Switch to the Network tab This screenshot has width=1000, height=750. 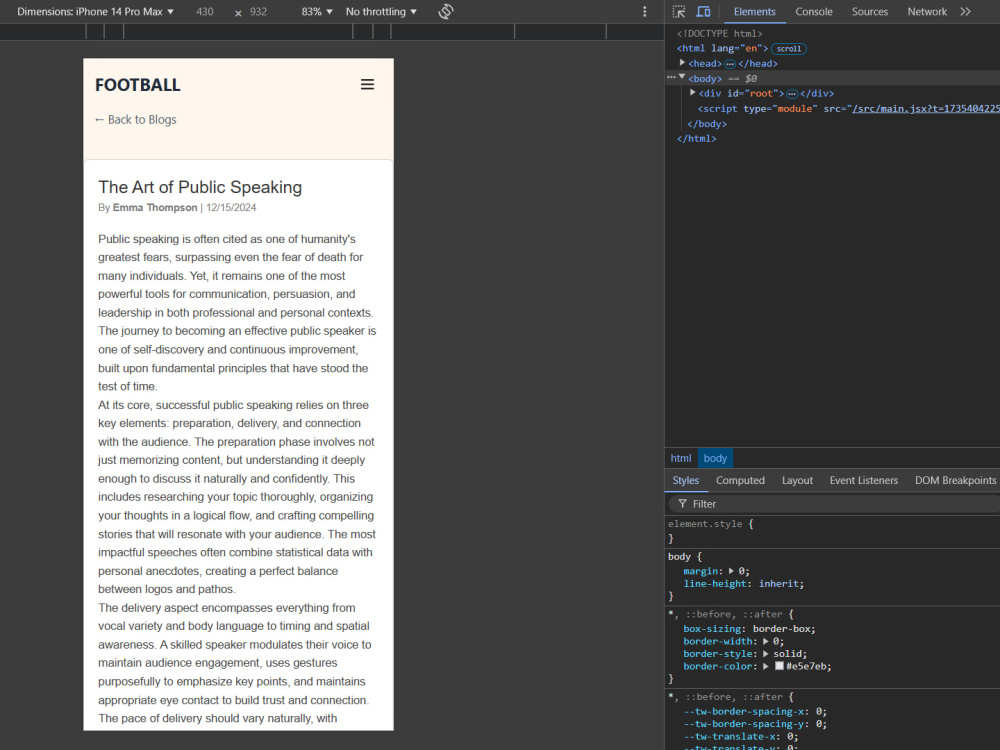(x=927, y=11)
